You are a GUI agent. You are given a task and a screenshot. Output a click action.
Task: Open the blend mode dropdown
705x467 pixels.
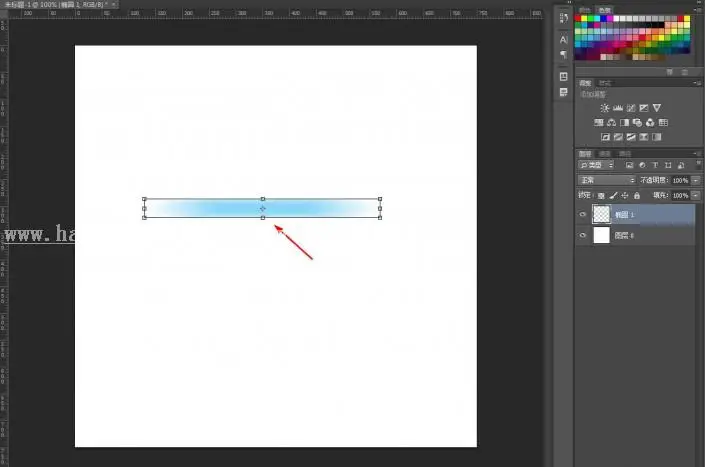coord(607,180)
